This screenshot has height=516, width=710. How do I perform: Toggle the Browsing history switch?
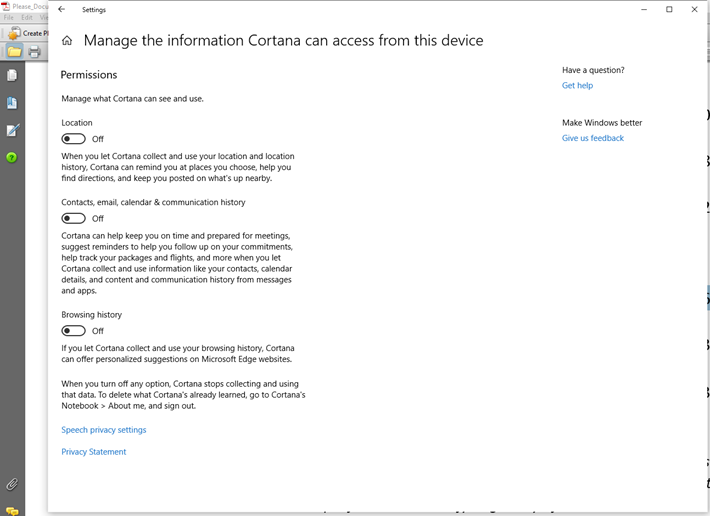tap(73, 331)
